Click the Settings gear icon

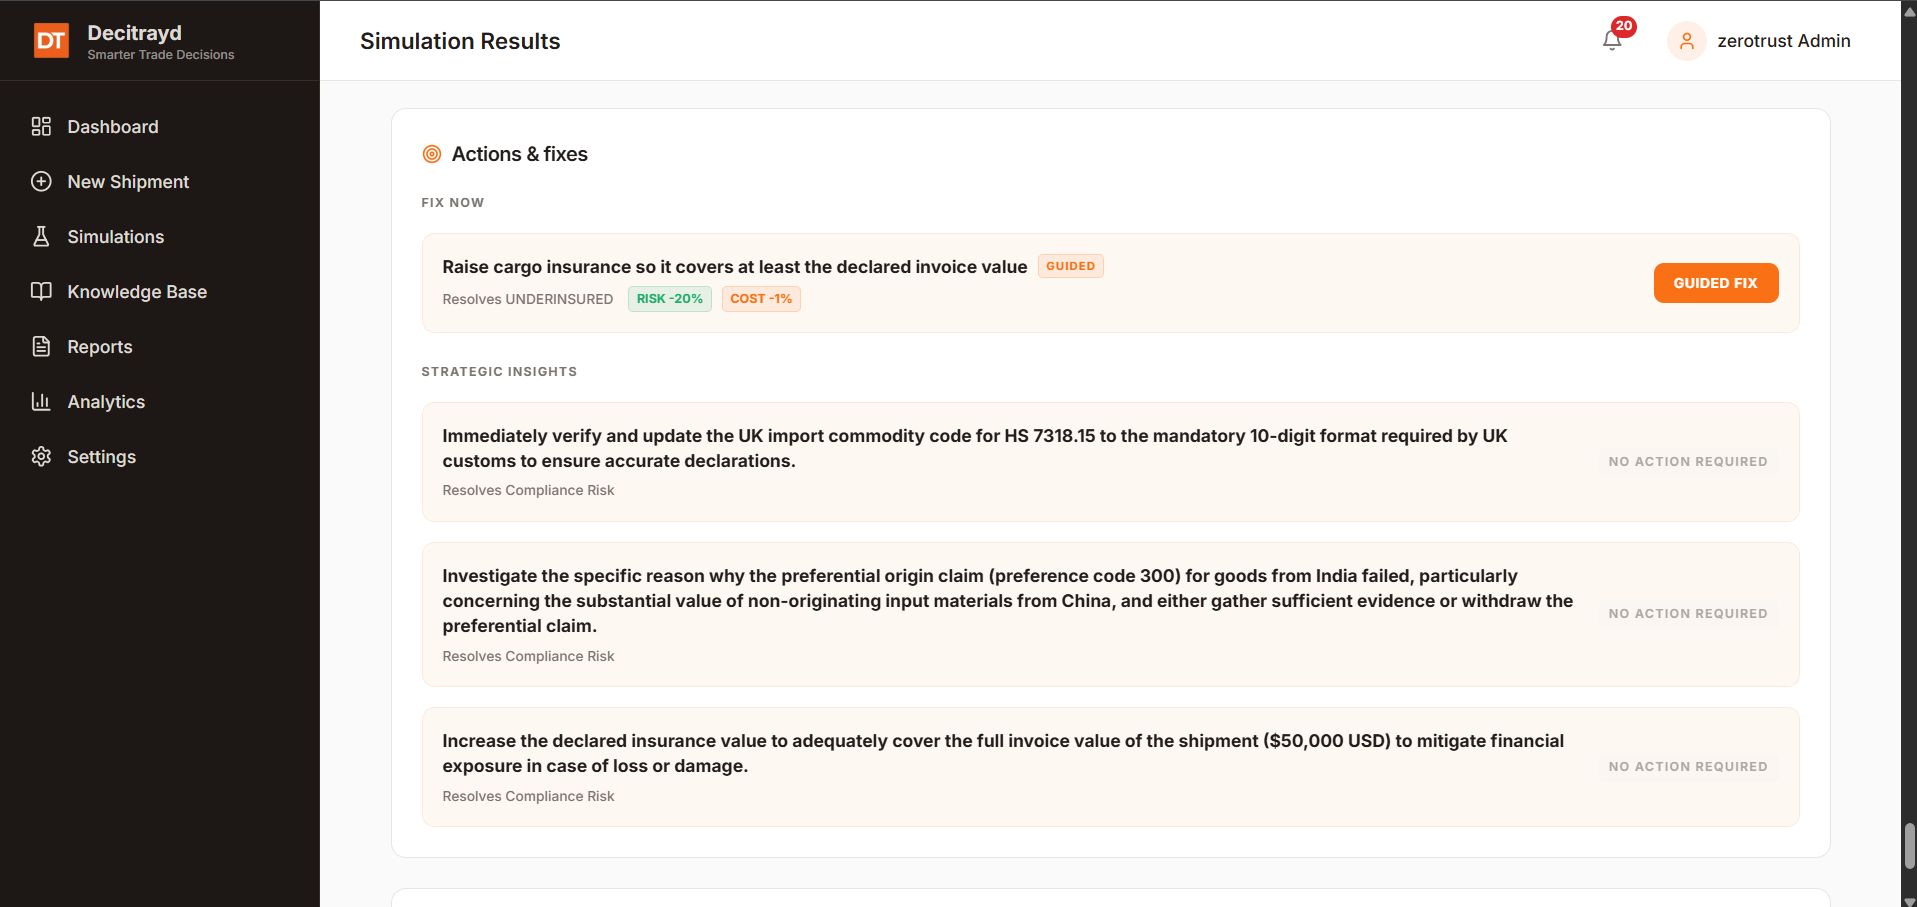point(41,456)
